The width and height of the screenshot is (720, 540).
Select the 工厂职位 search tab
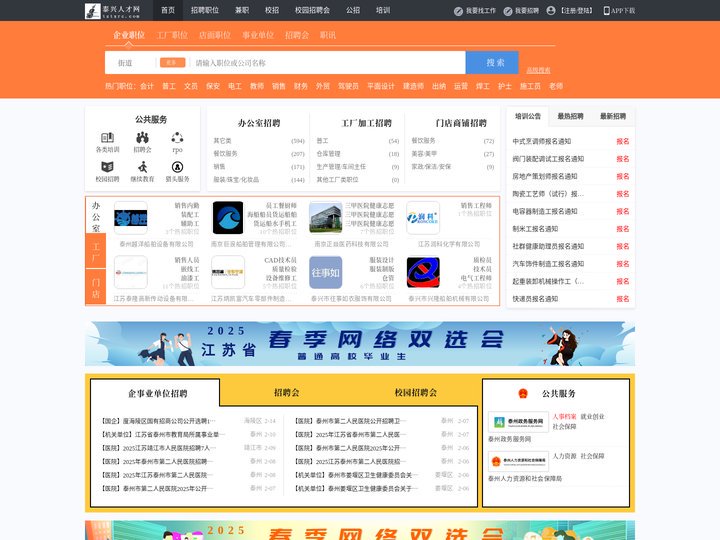click(x=172, y=35)
